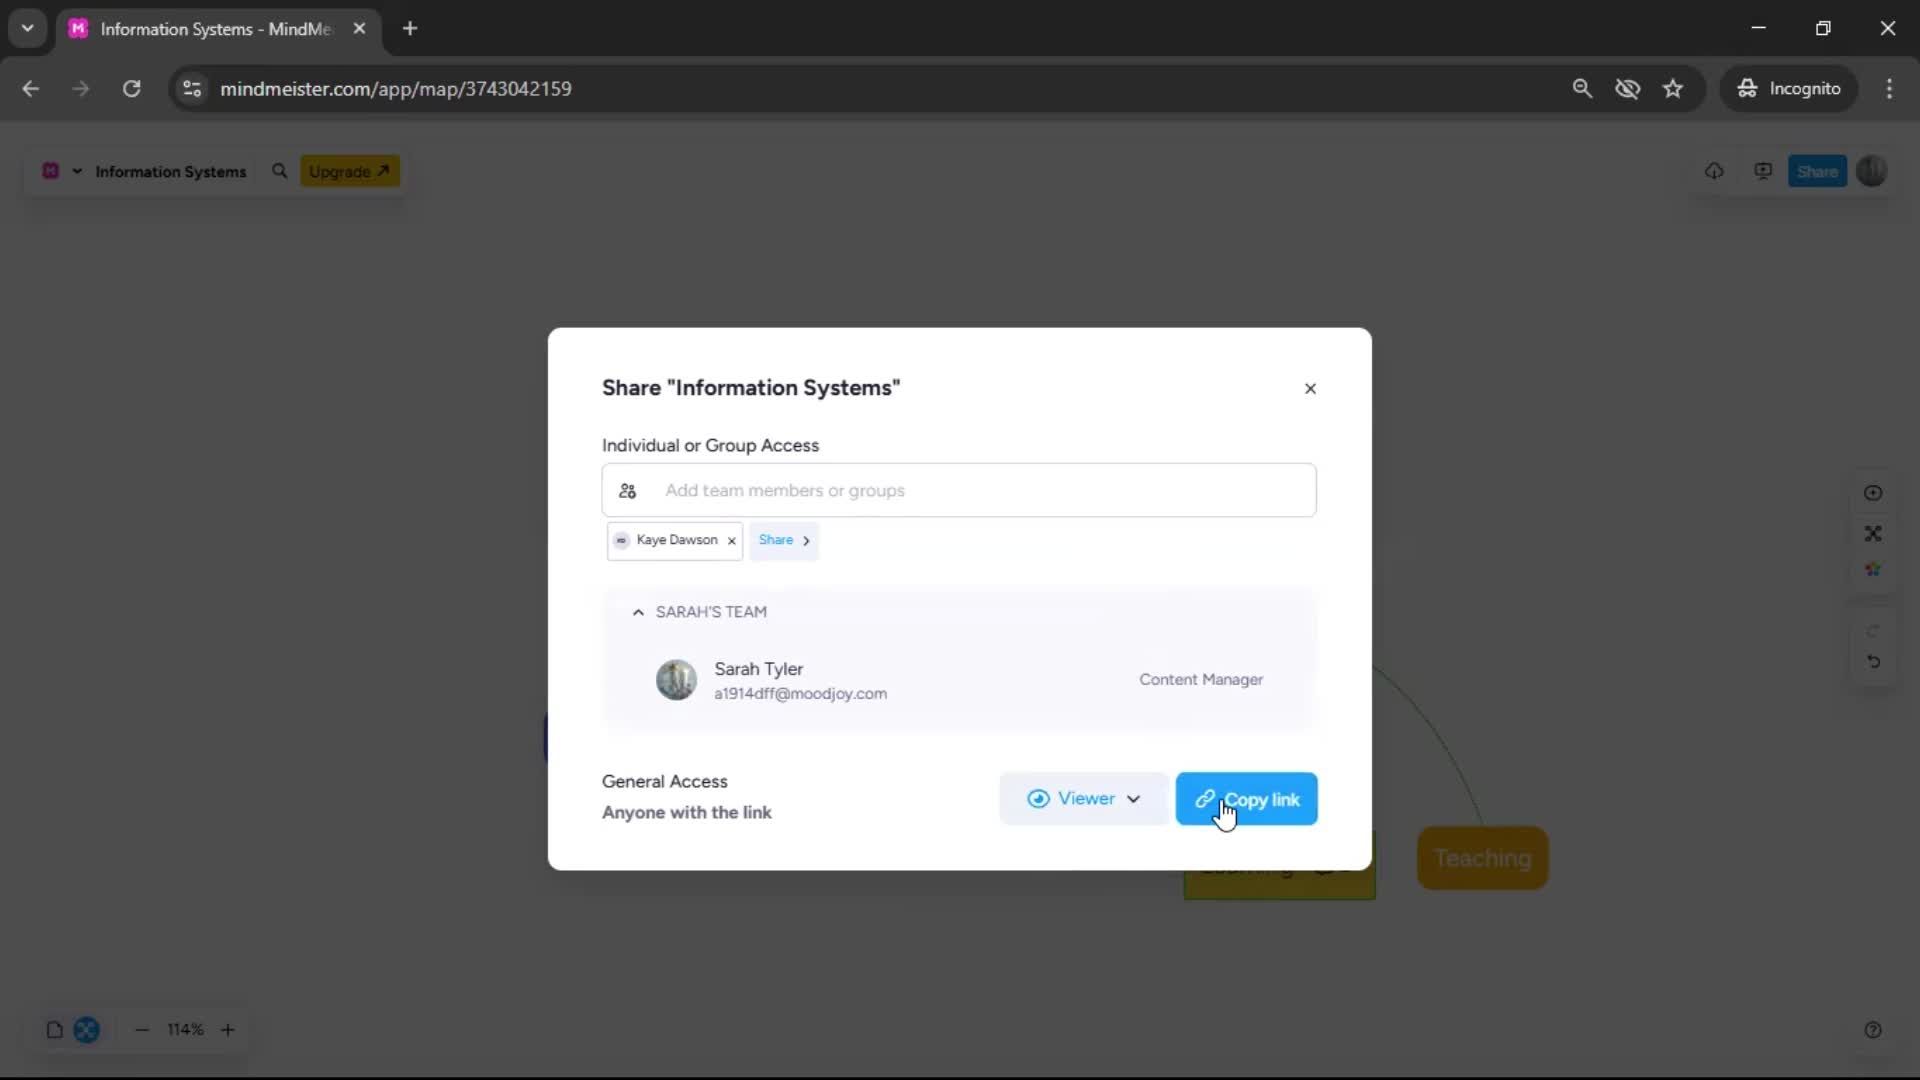1920x1080 pixels.
Task: Remove the Kaye Dawson chip
Action: click(x=732, y=541)
